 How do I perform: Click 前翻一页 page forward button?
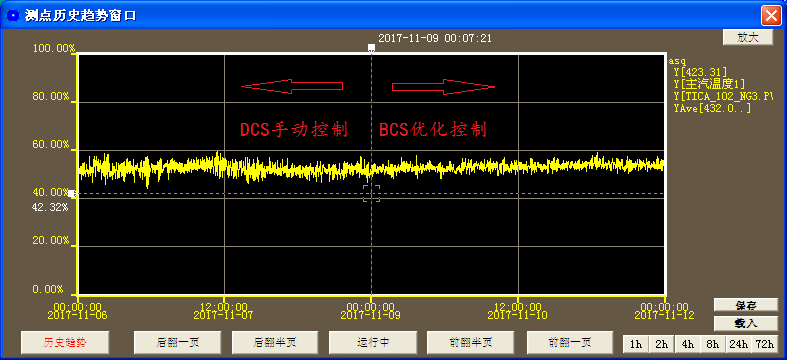(x=570, y=343)
